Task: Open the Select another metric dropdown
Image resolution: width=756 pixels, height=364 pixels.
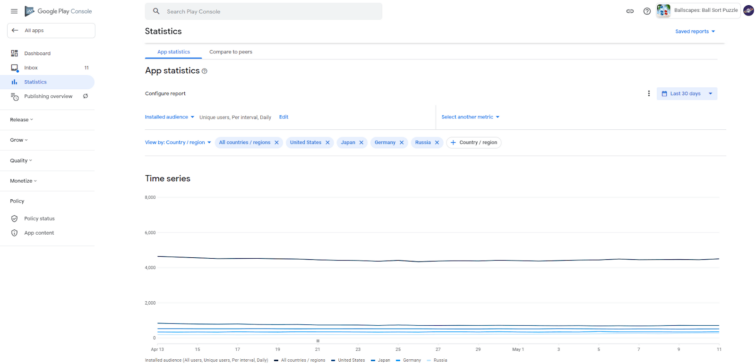Action: 470,117
